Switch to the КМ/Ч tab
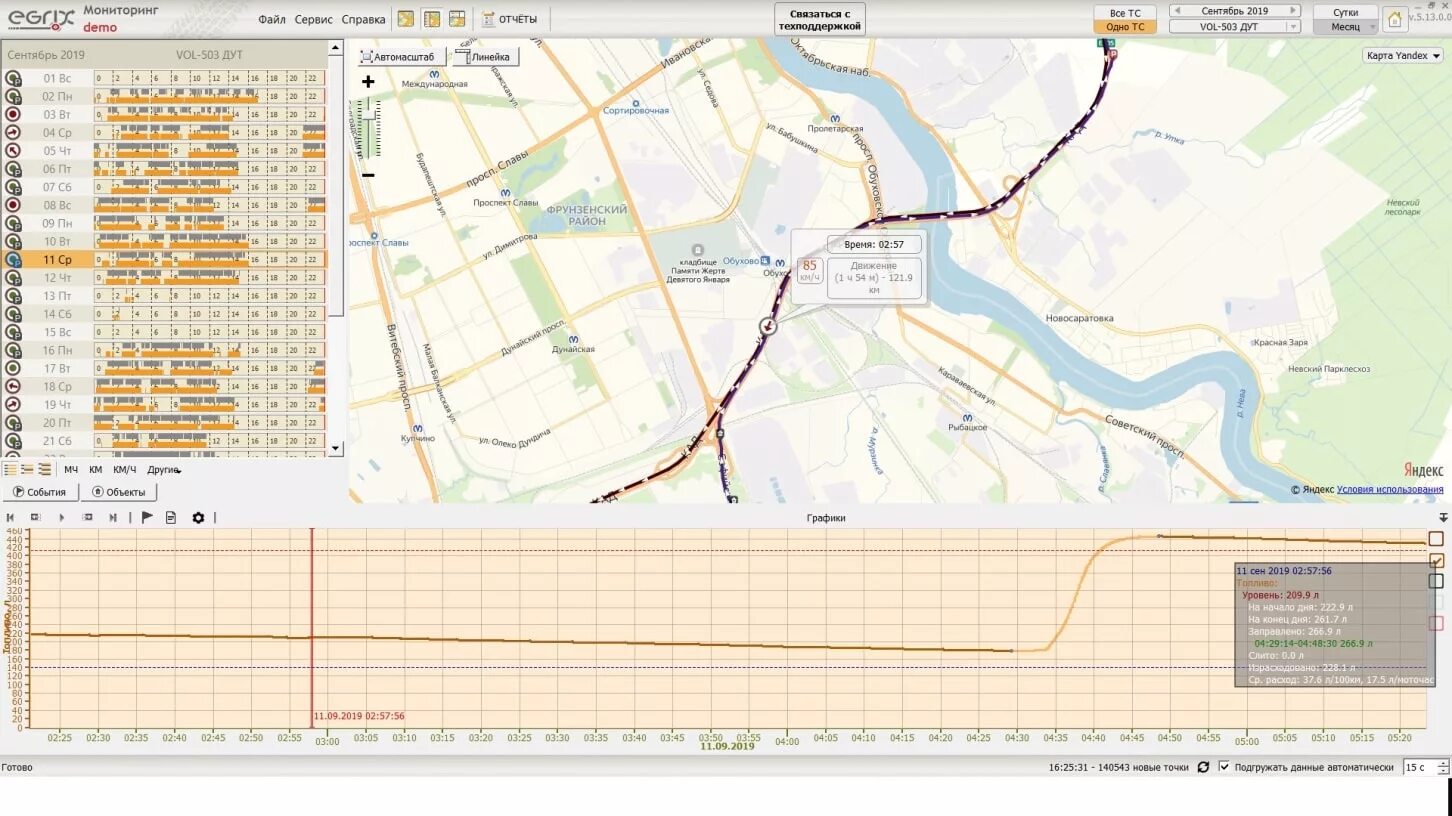Viewport: 1452px width, 816px height. point(125,469)
